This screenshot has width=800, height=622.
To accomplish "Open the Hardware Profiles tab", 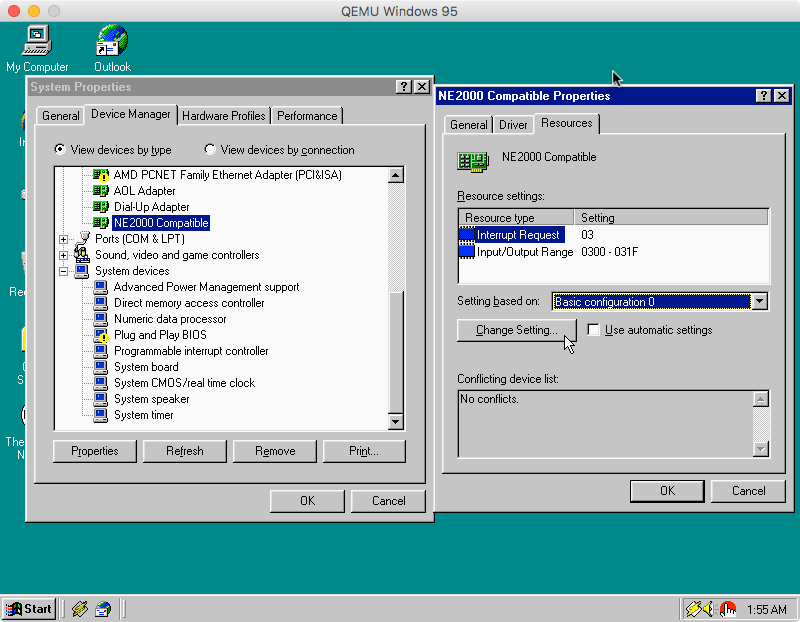I will [223, 116].
